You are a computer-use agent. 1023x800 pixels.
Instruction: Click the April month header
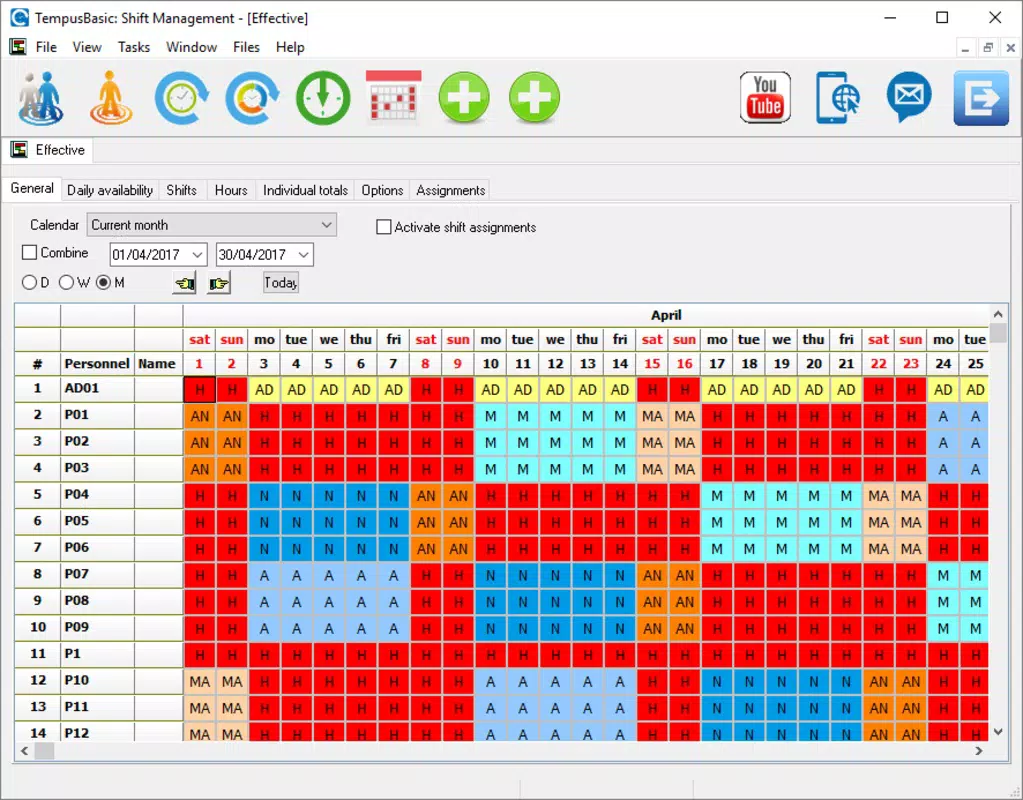666,315
